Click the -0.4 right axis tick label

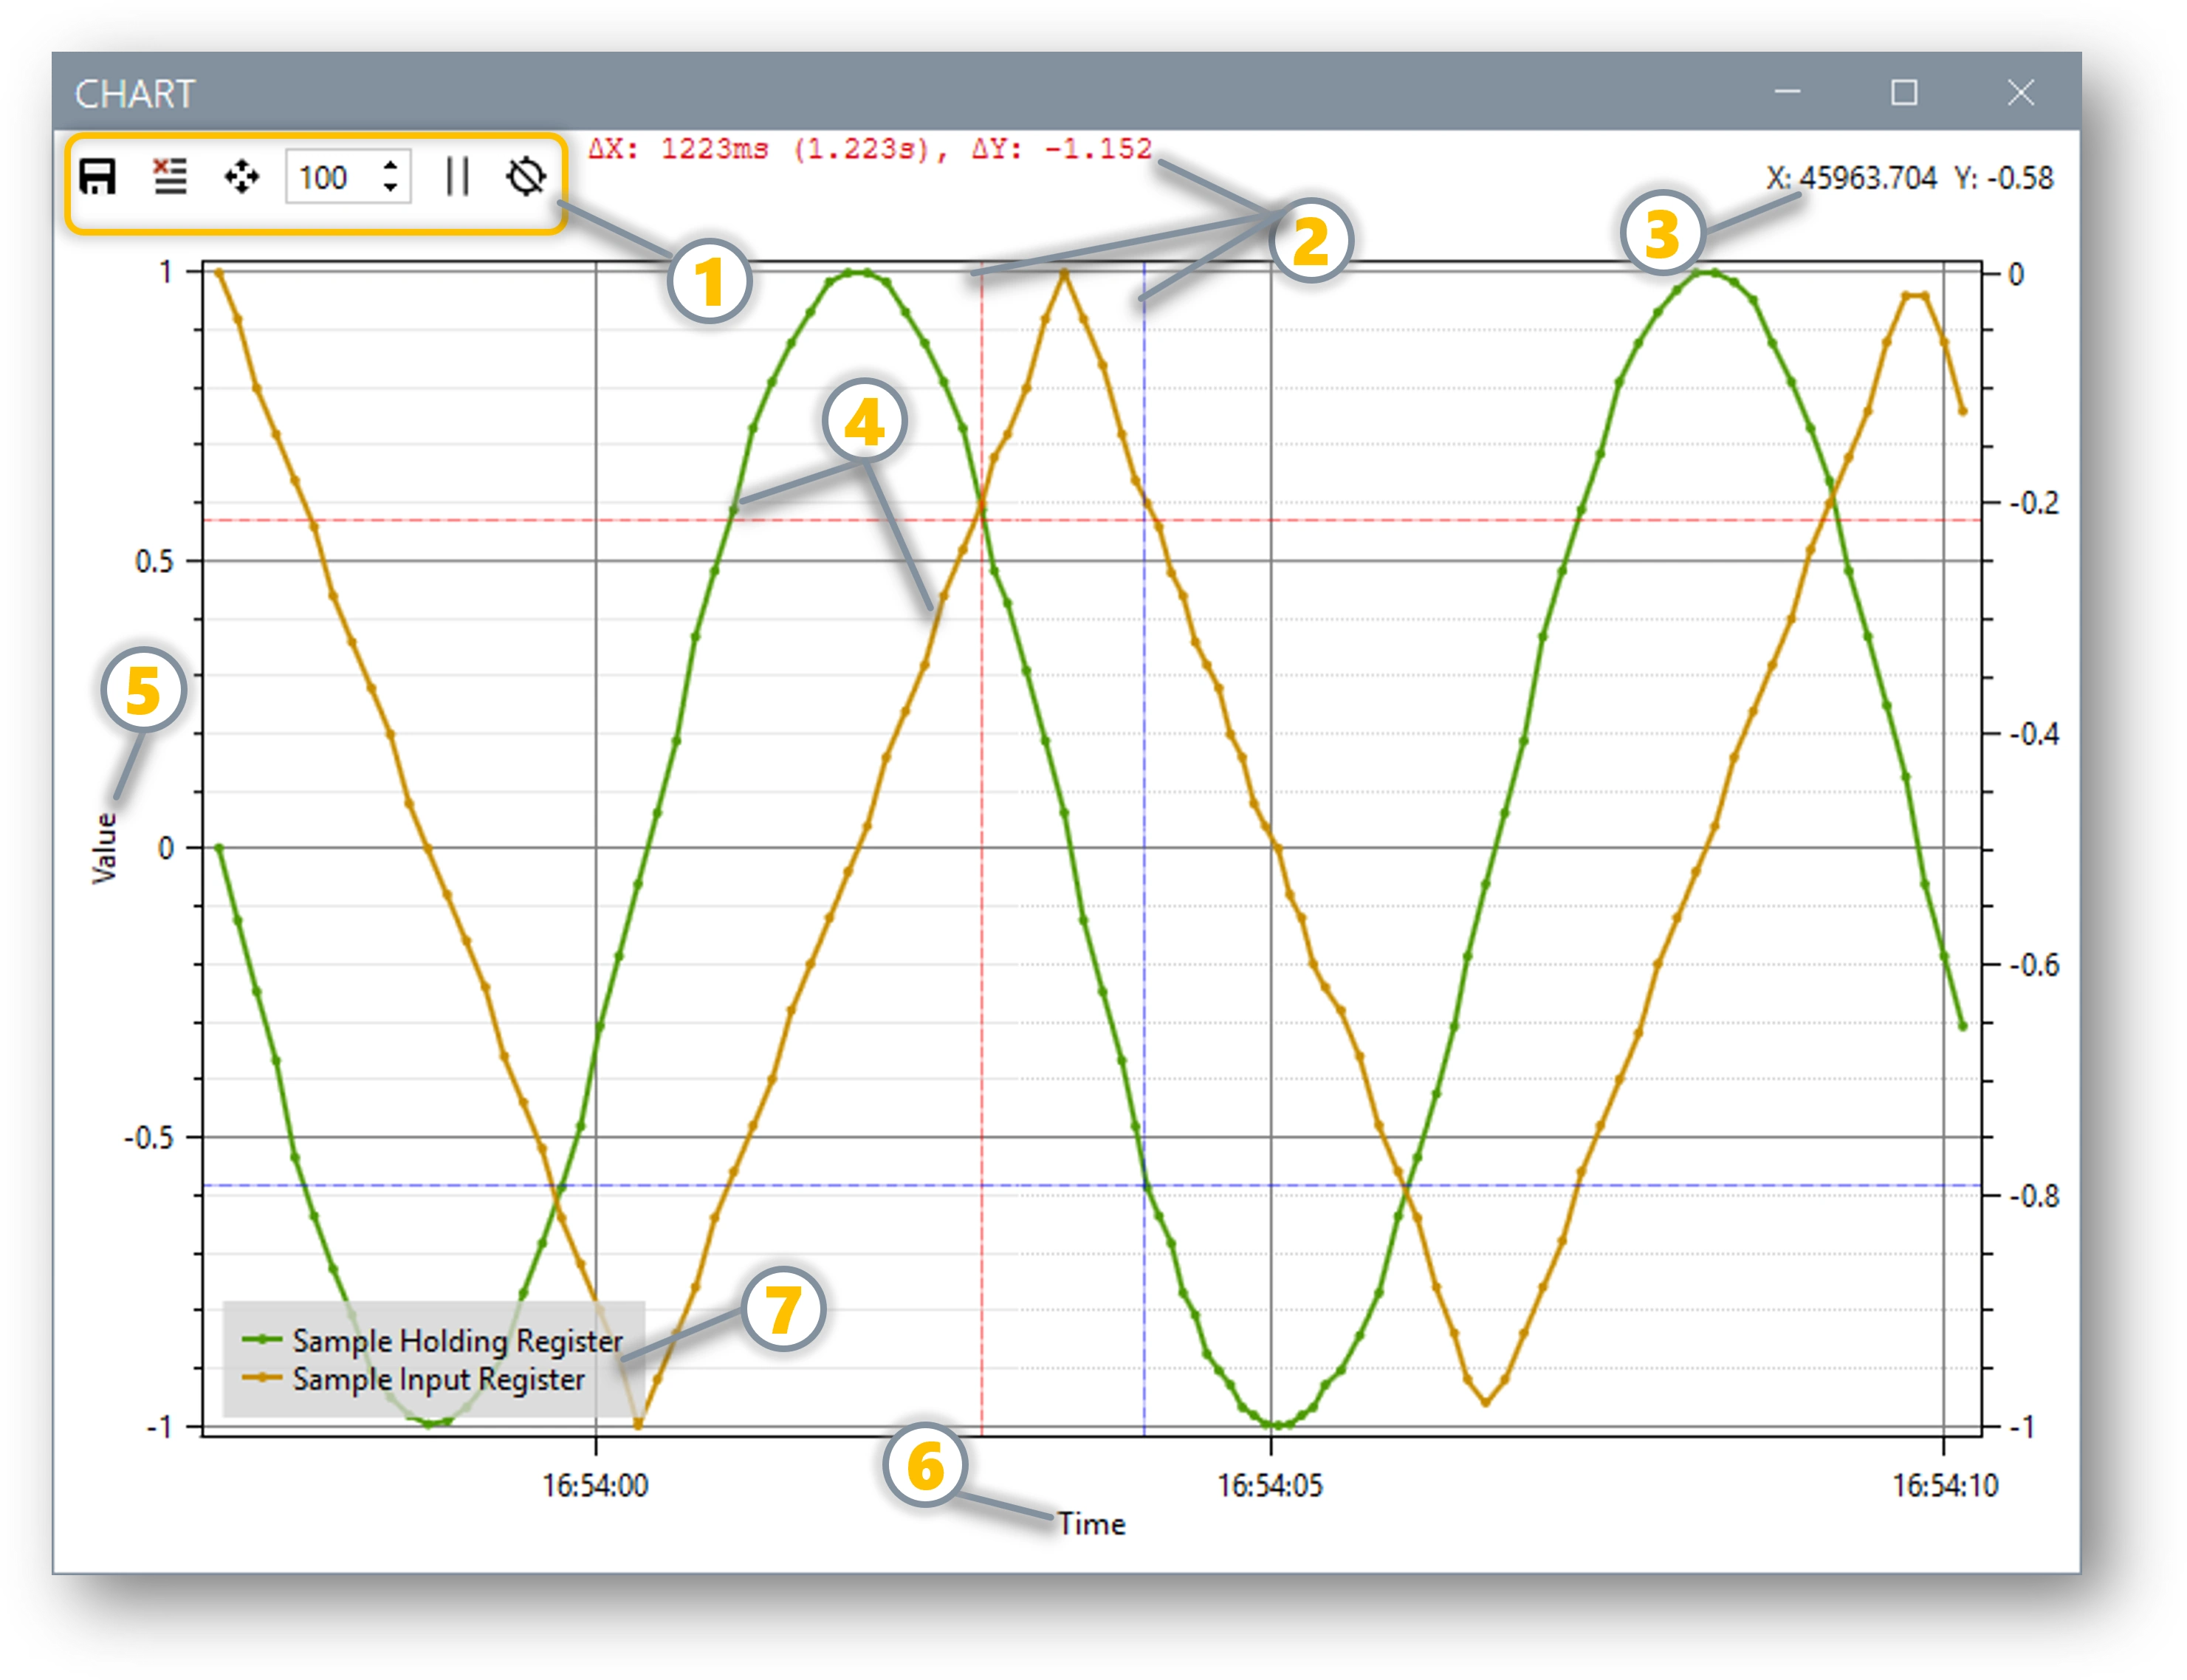(2034, 734)
